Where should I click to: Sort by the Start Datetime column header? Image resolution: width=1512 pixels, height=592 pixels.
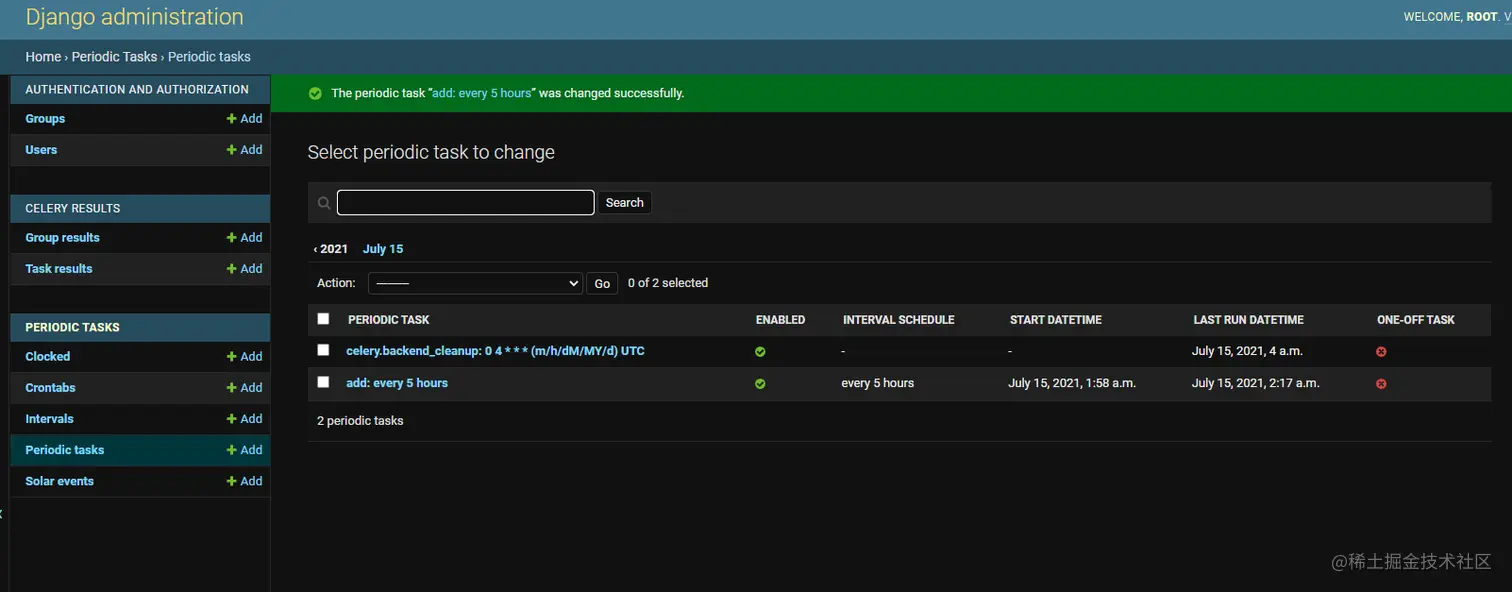pyautogui.click(x=1056, y=320)
